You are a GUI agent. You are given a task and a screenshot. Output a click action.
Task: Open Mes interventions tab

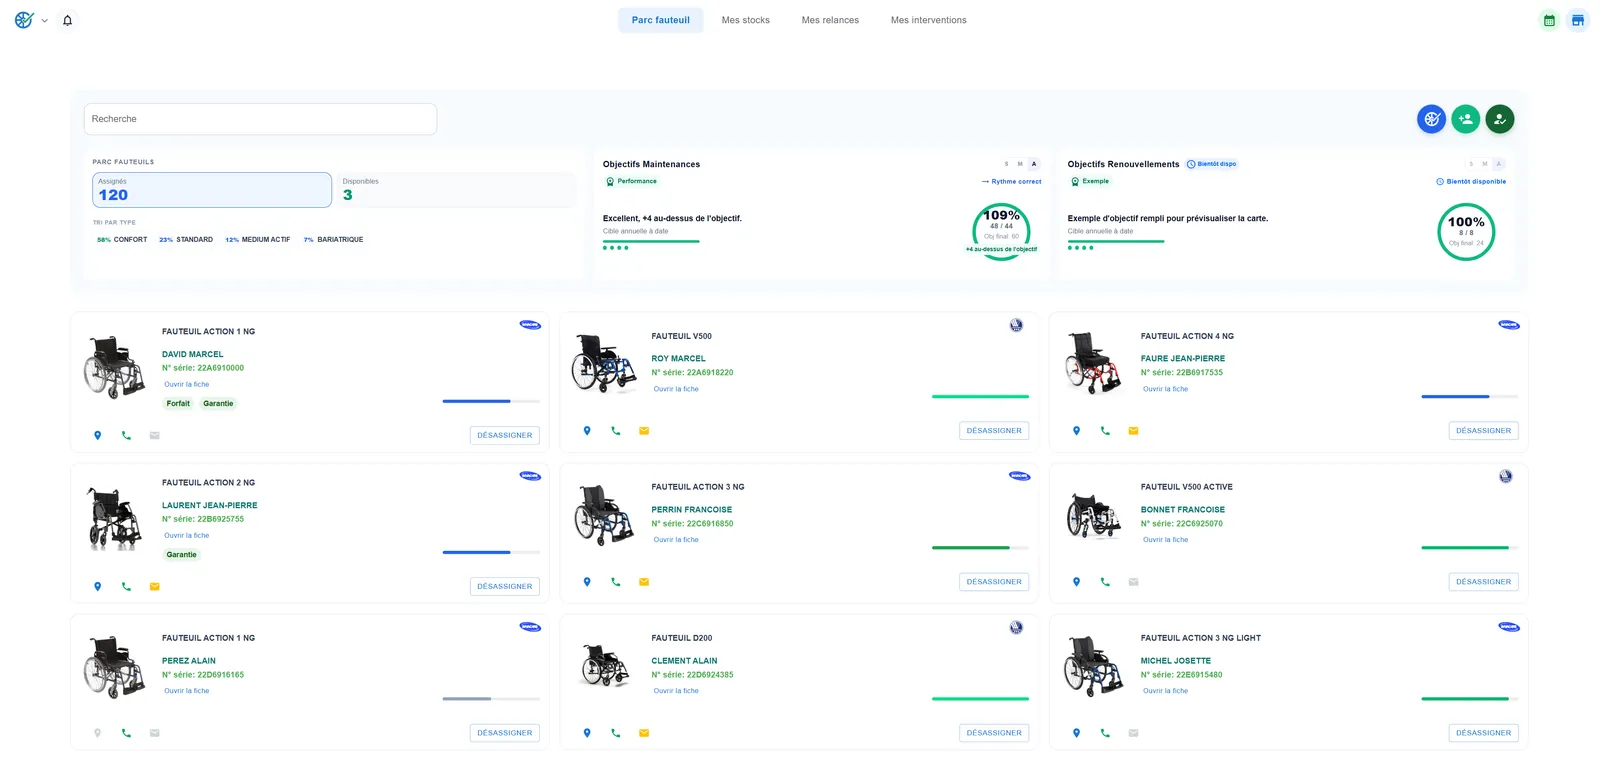tap(929, 20)
